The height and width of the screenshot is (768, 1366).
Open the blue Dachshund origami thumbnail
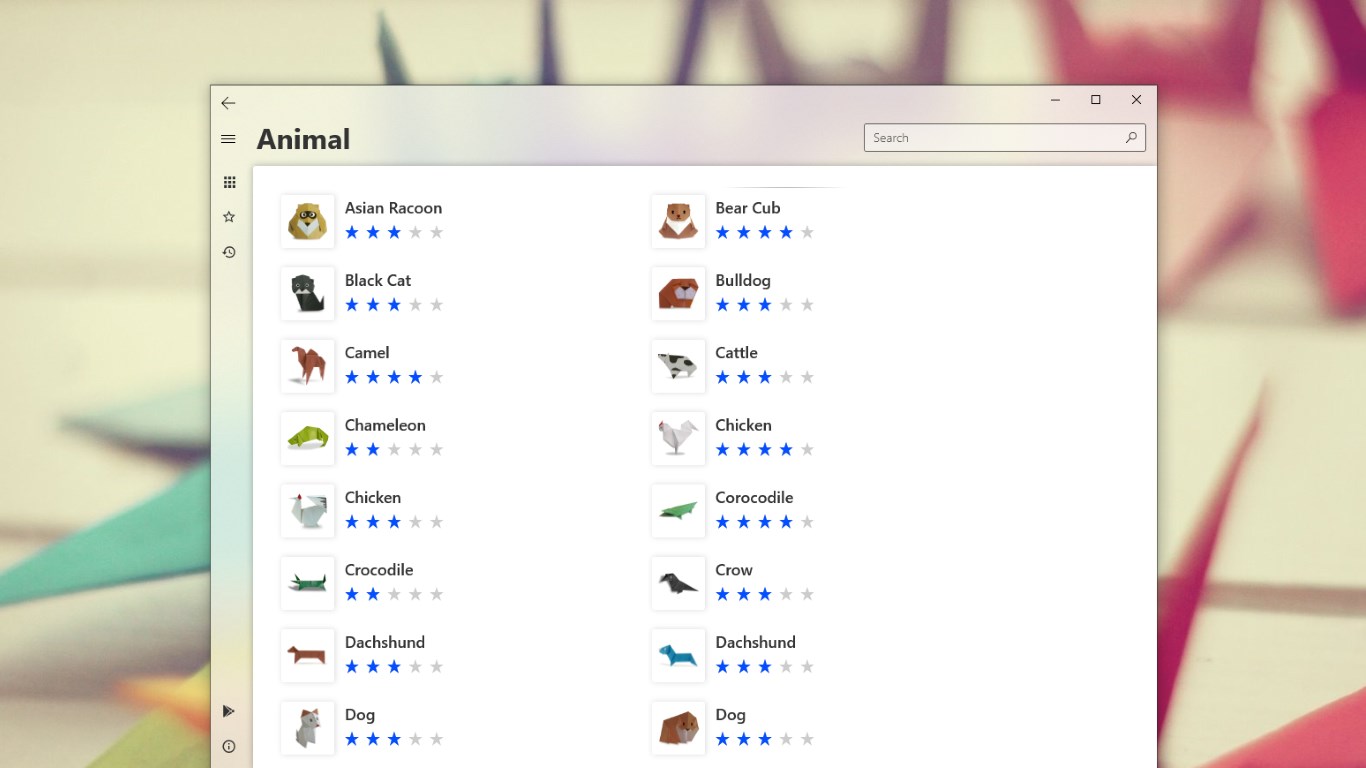pyautogui.click(x=678, y=655)
